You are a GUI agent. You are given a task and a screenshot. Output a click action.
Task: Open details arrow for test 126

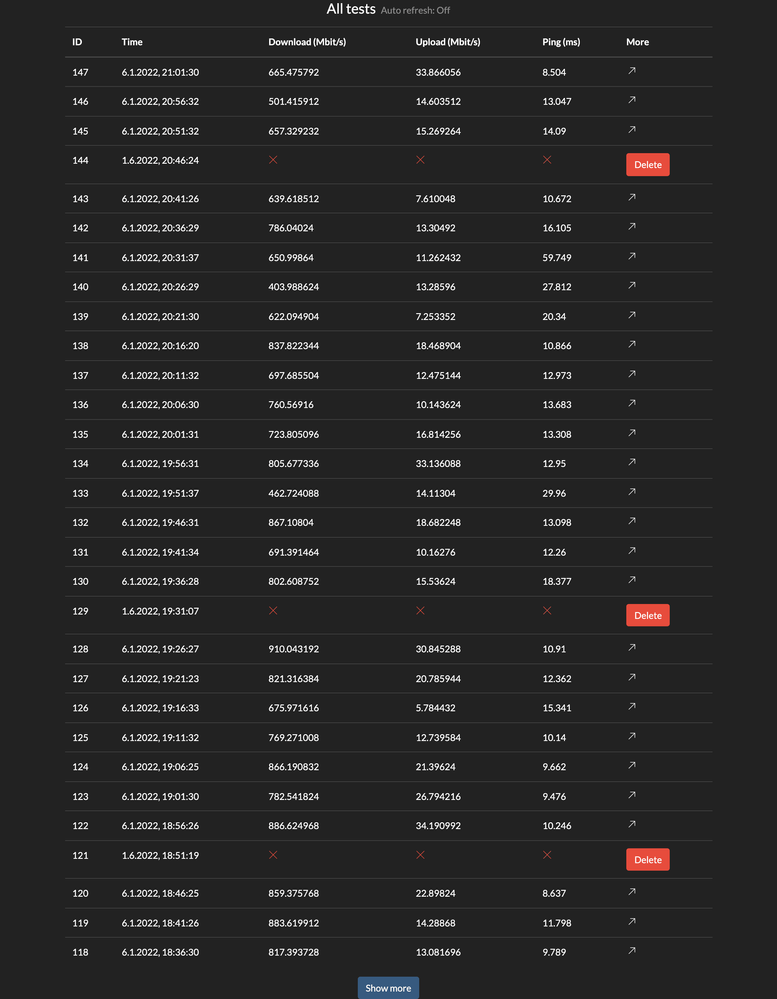point(632,706)
